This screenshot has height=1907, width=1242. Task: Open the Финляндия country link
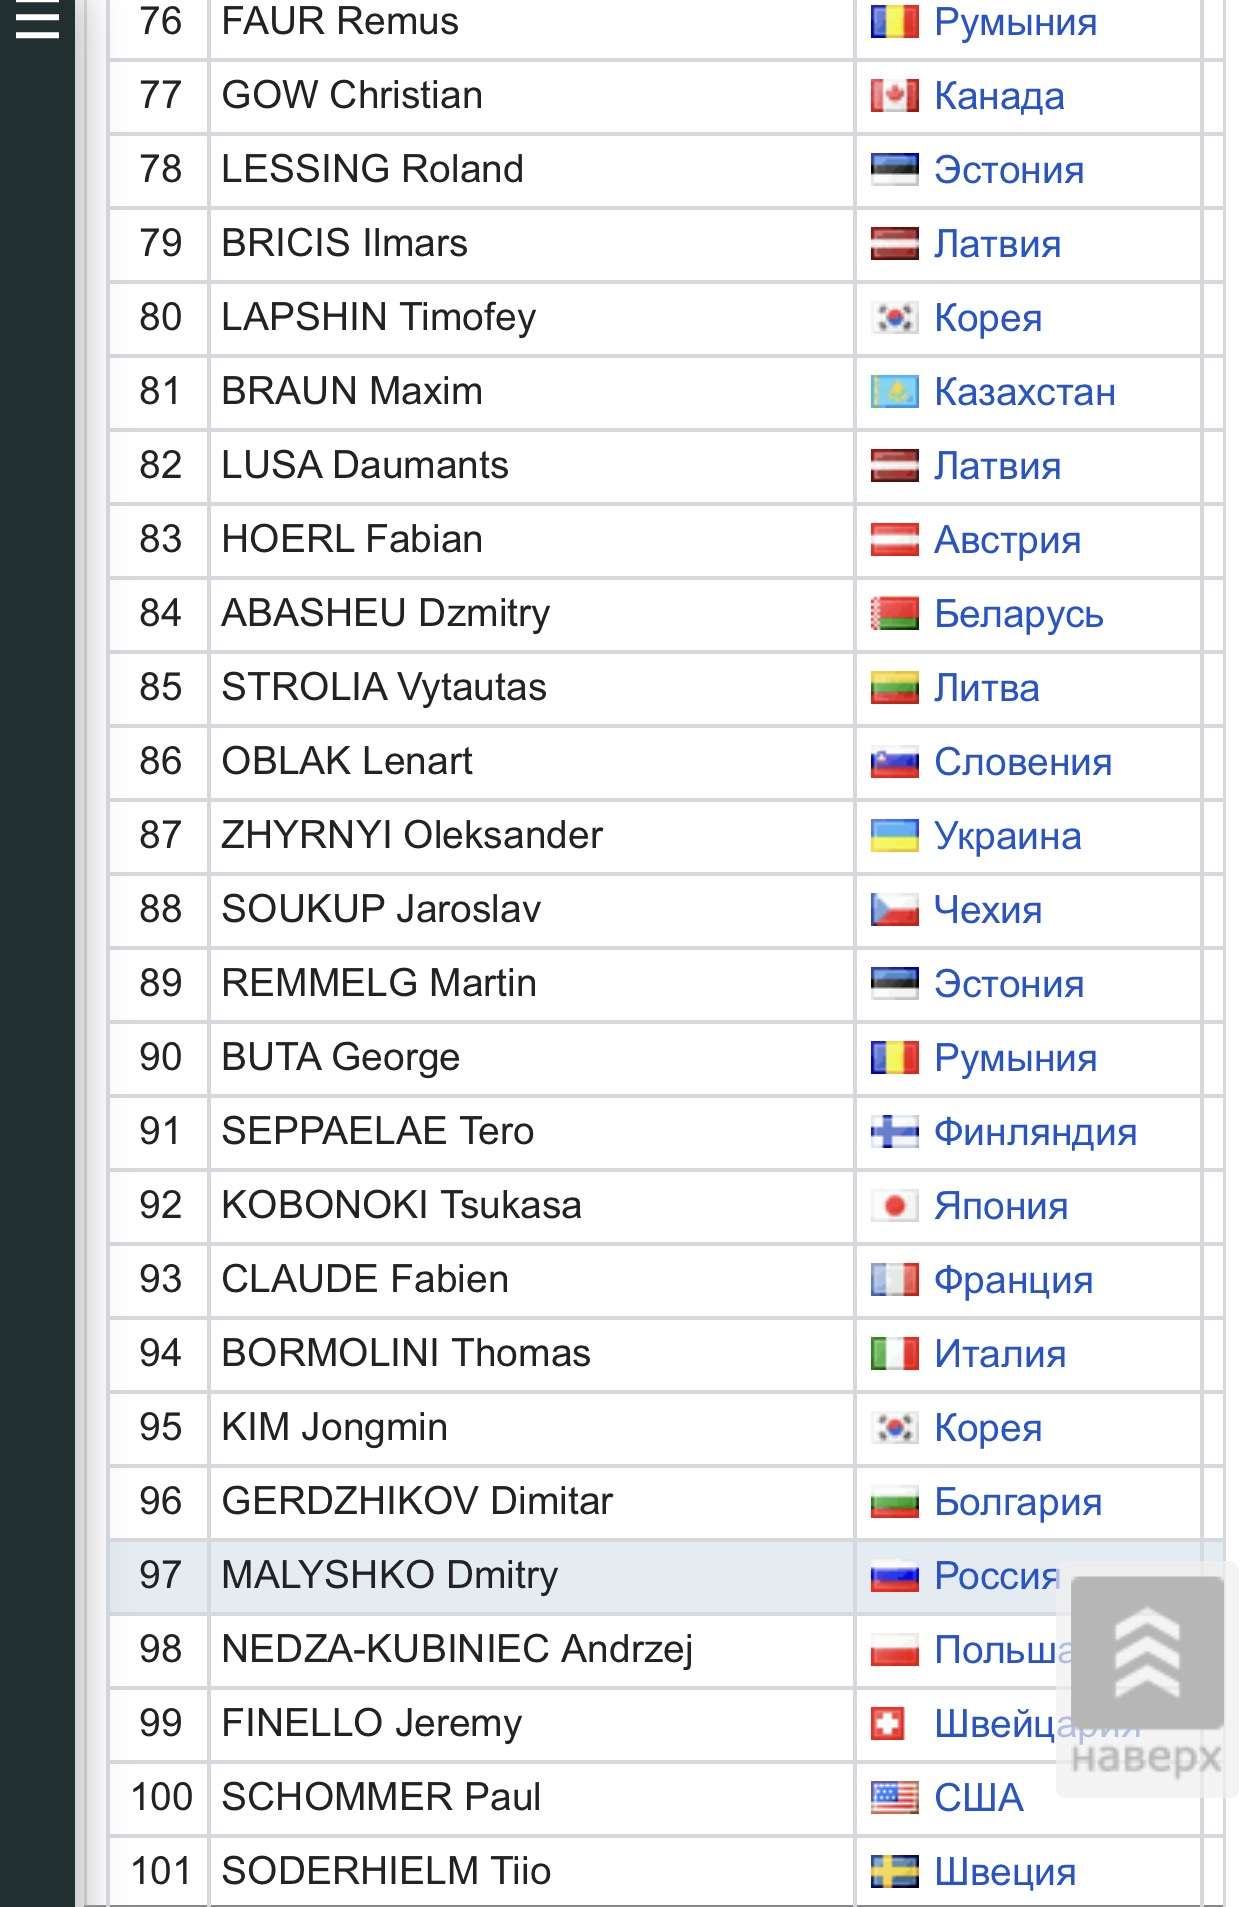[x=1035, y=1132]
